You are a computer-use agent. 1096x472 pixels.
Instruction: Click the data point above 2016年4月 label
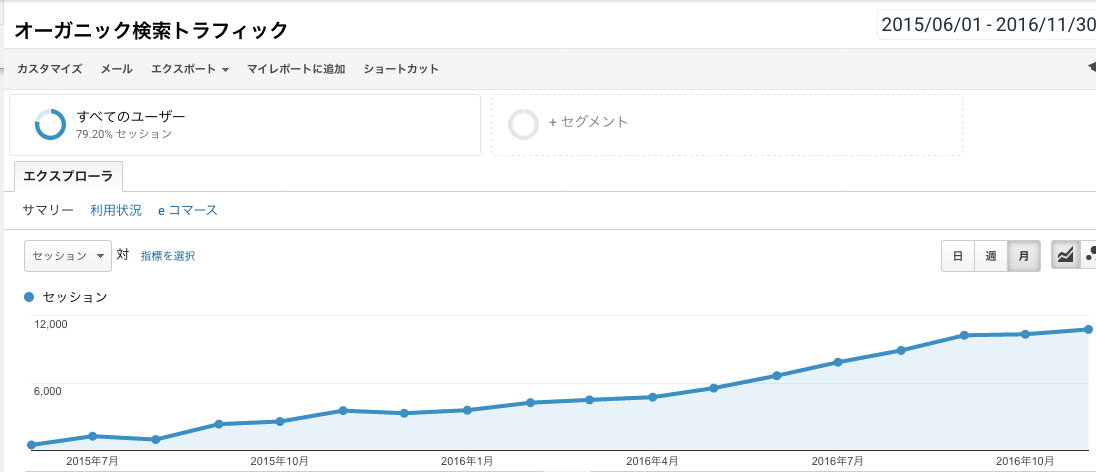[x=652, y=396]
